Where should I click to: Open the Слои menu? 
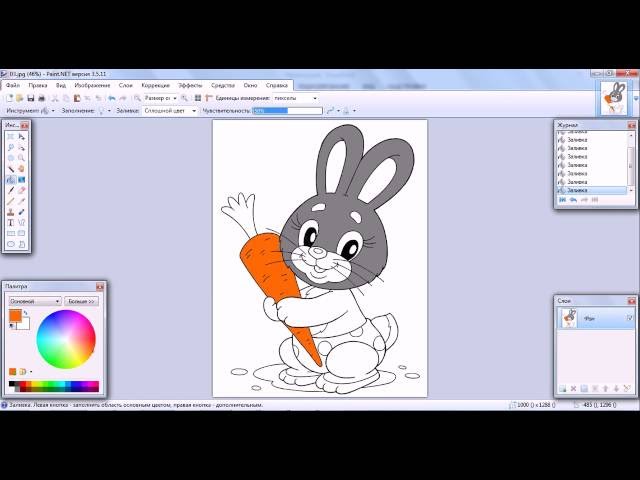pyautogui.click(x=126, y=85)
